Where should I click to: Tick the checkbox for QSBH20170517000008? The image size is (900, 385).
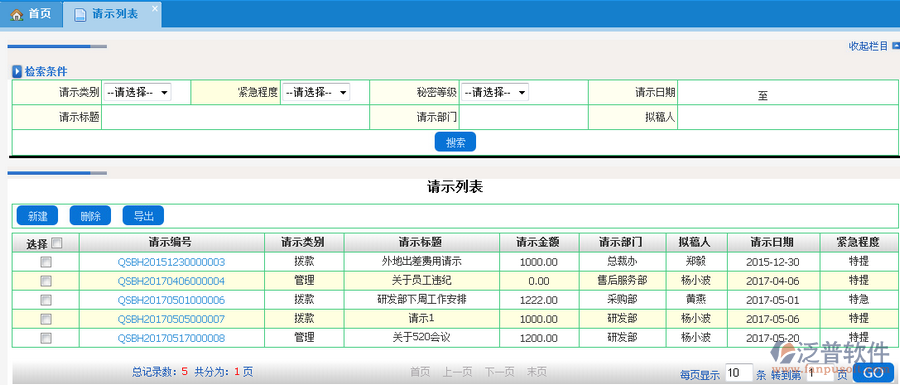pos(45,338)
